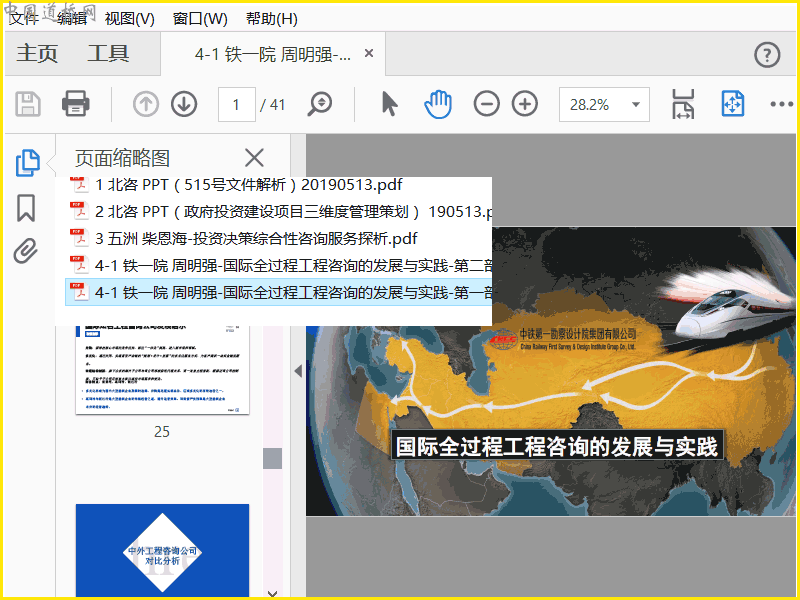Open the 帮助(H) menu
This screenshot has width=800, height=600.
tap(271, 19)
